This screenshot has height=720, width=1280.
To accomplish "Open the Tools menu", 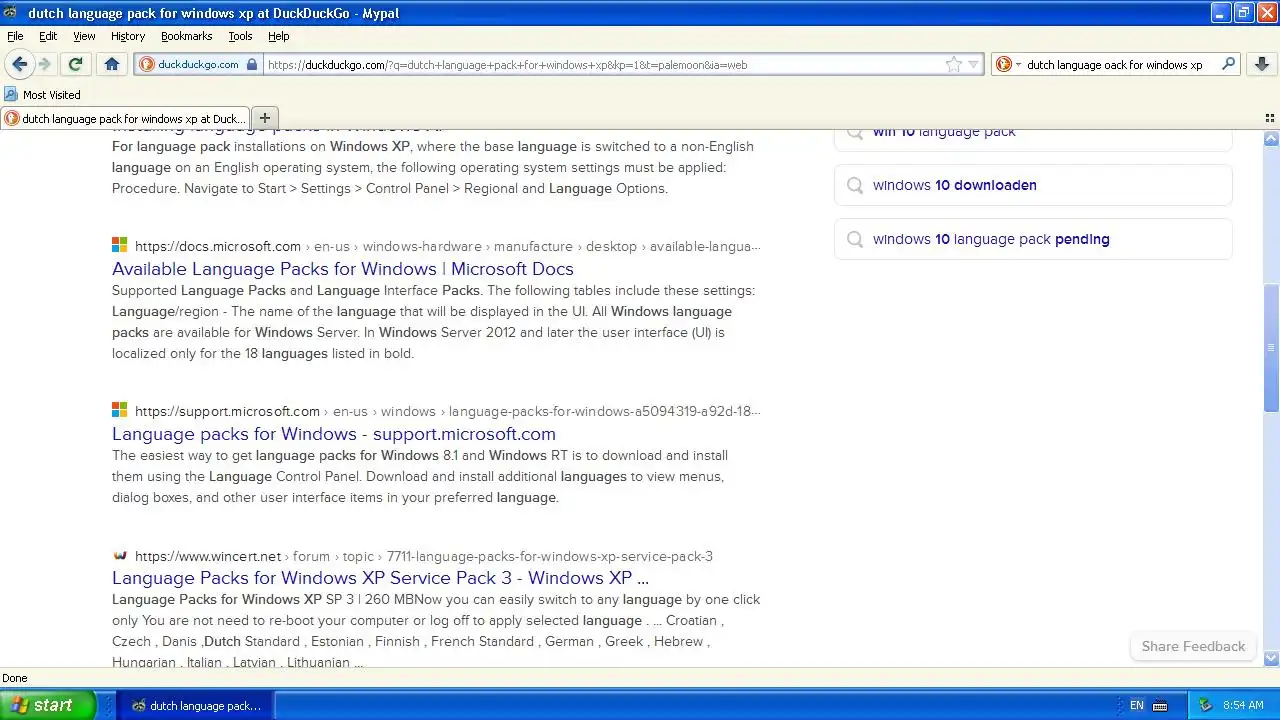I will pos(240,36).
